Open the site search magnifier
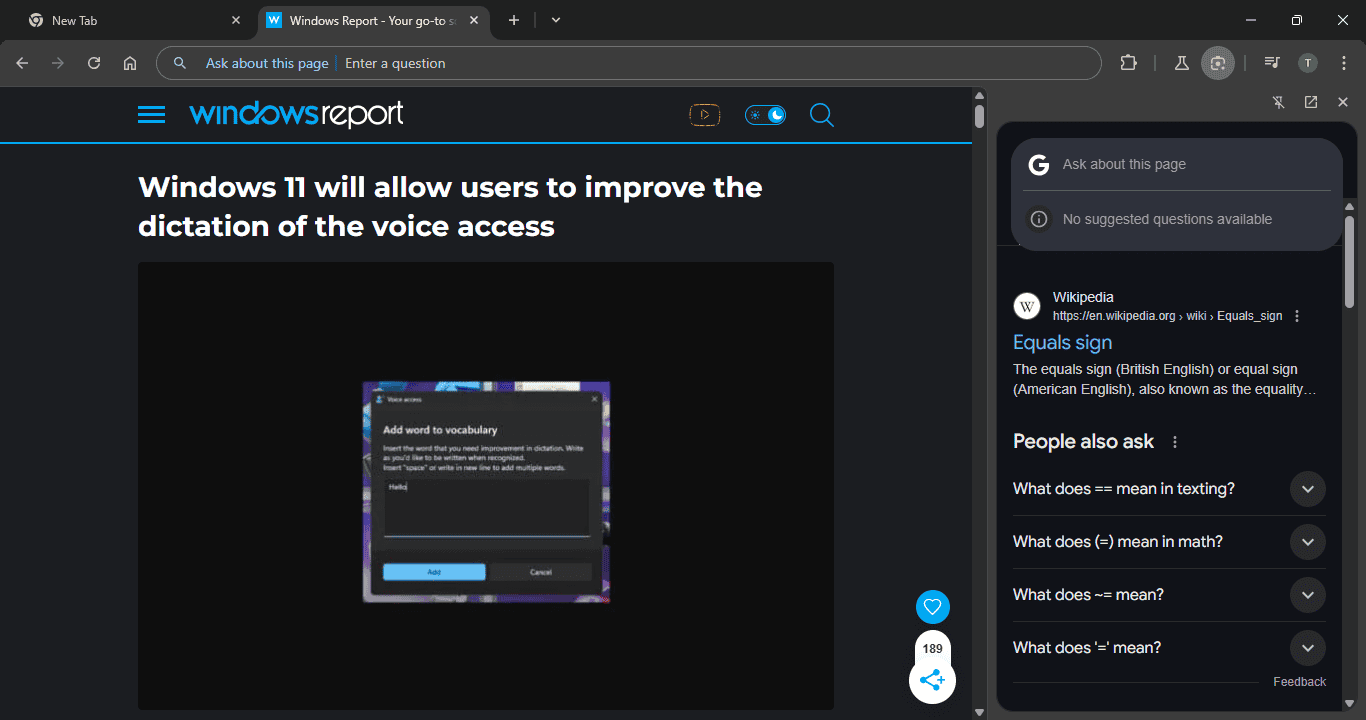This screenshot has height=720, width=1366. 821,115
